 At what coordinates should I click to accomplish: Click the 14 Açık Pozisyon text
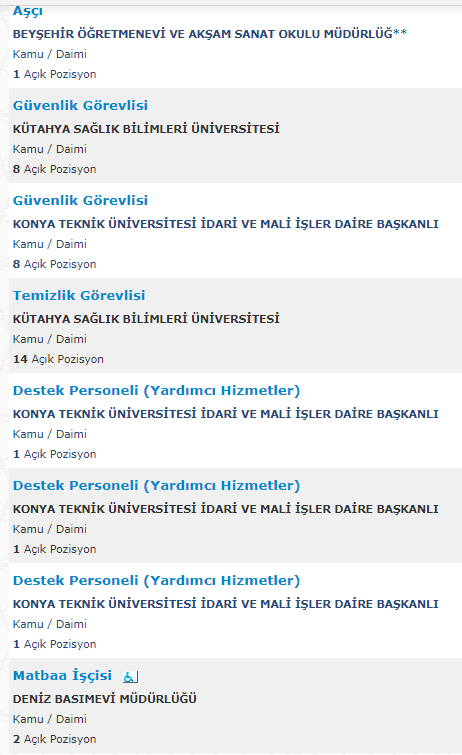click(x=58, y=359)
